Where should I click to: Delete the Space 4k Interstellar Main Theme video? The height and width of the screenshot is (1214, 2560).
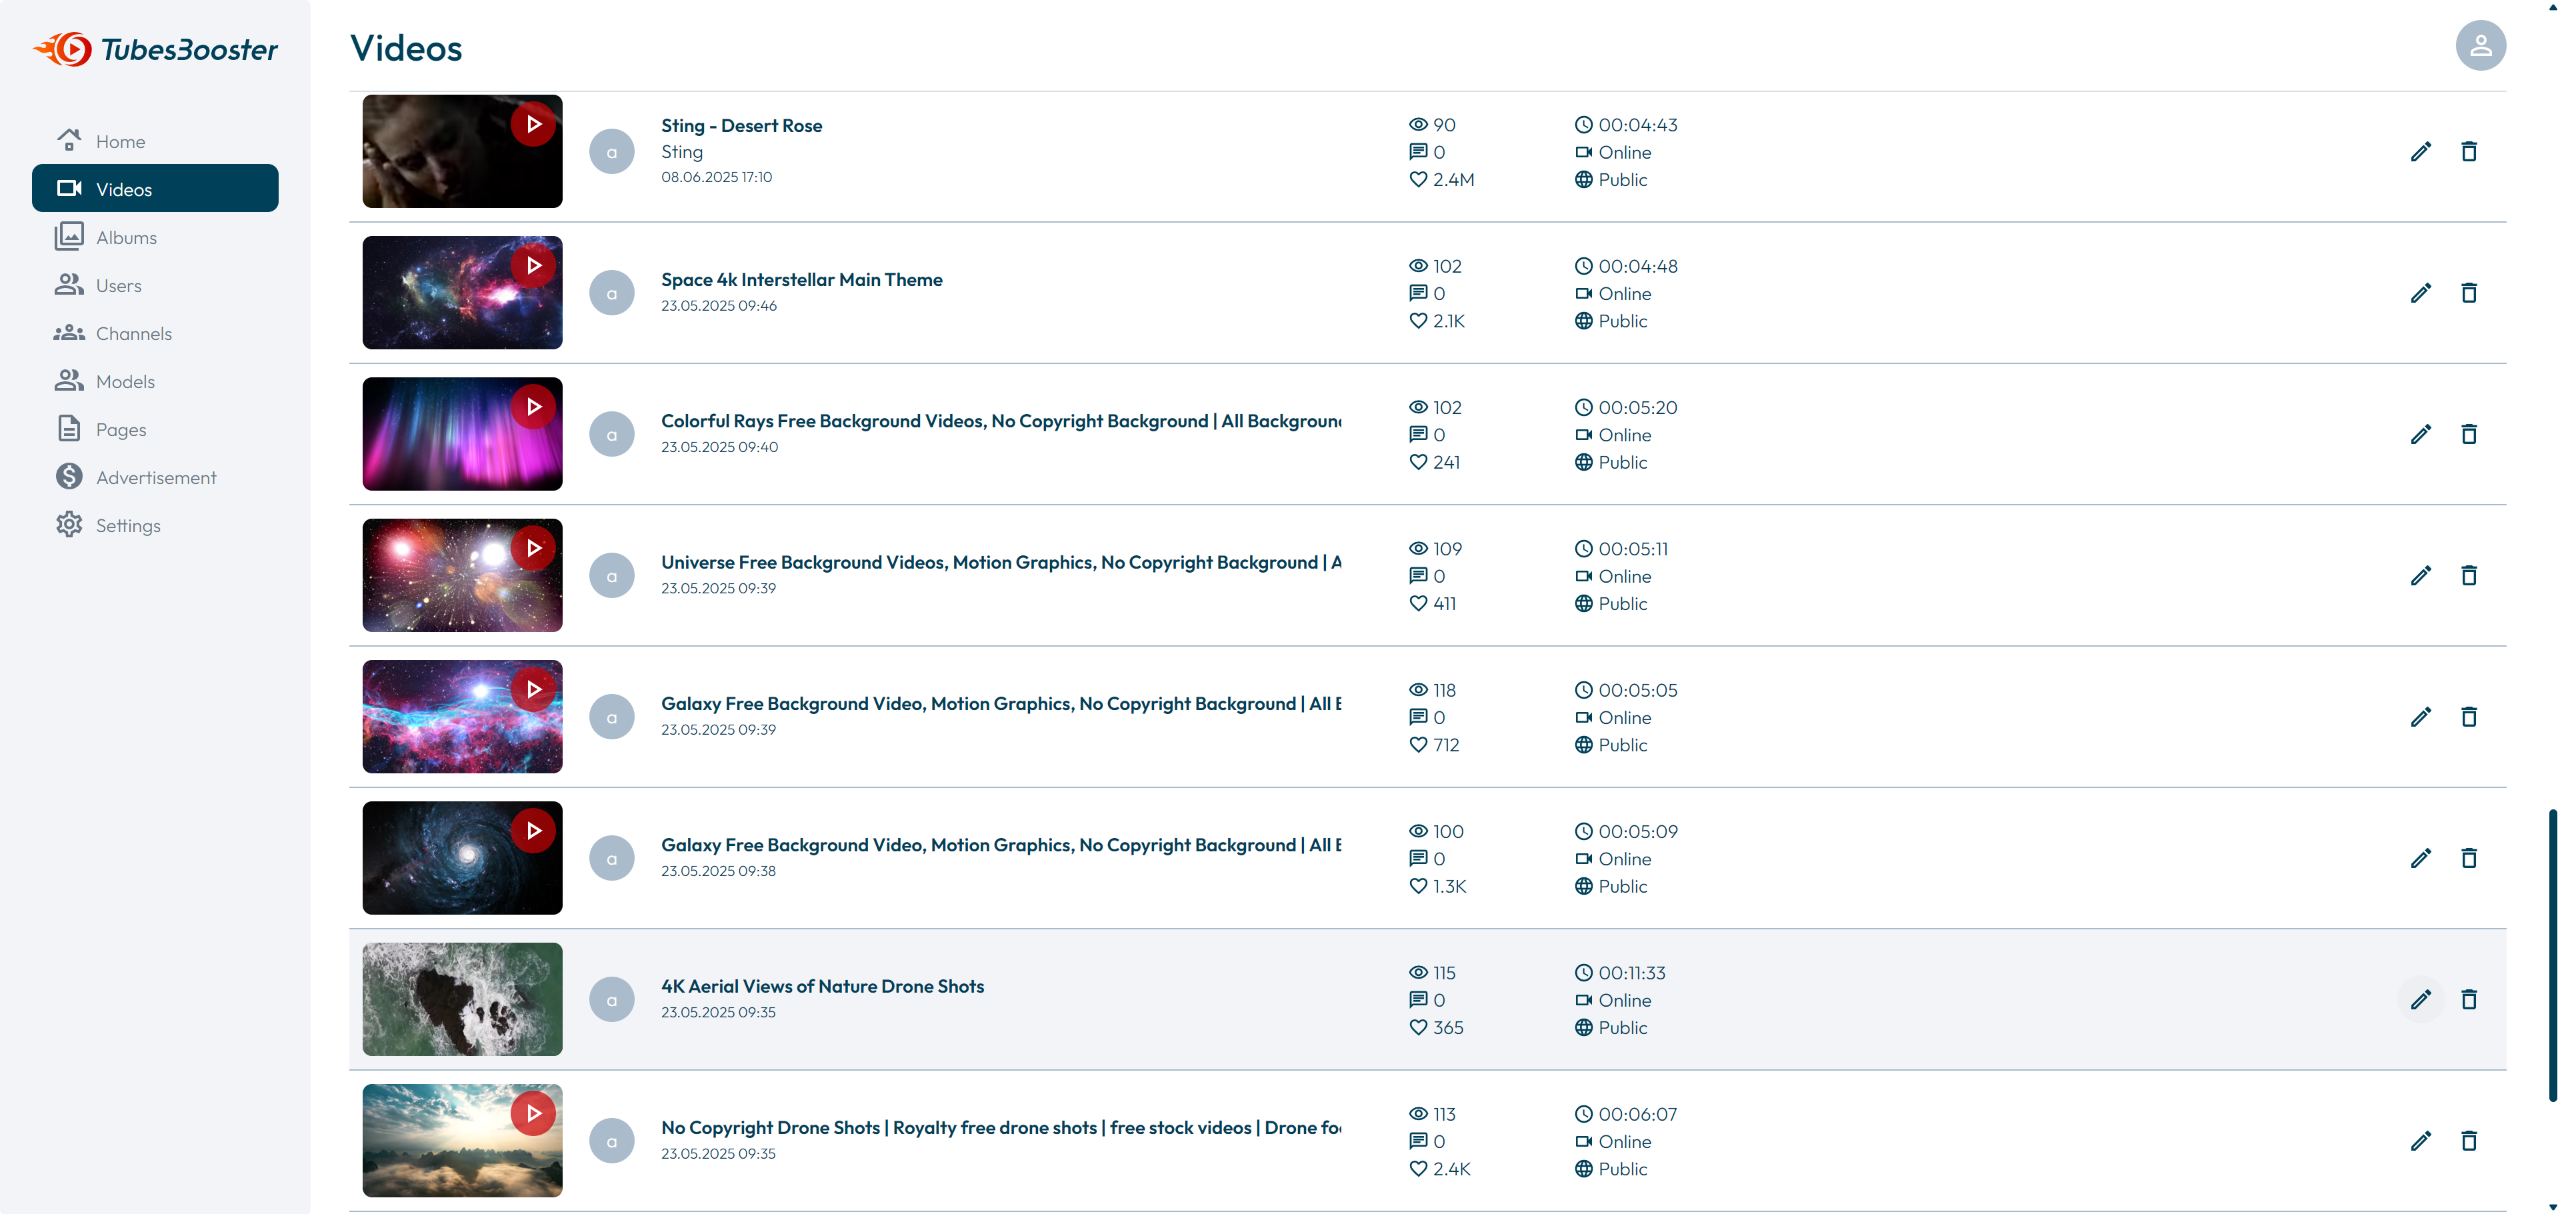[x=2468, y=293]
